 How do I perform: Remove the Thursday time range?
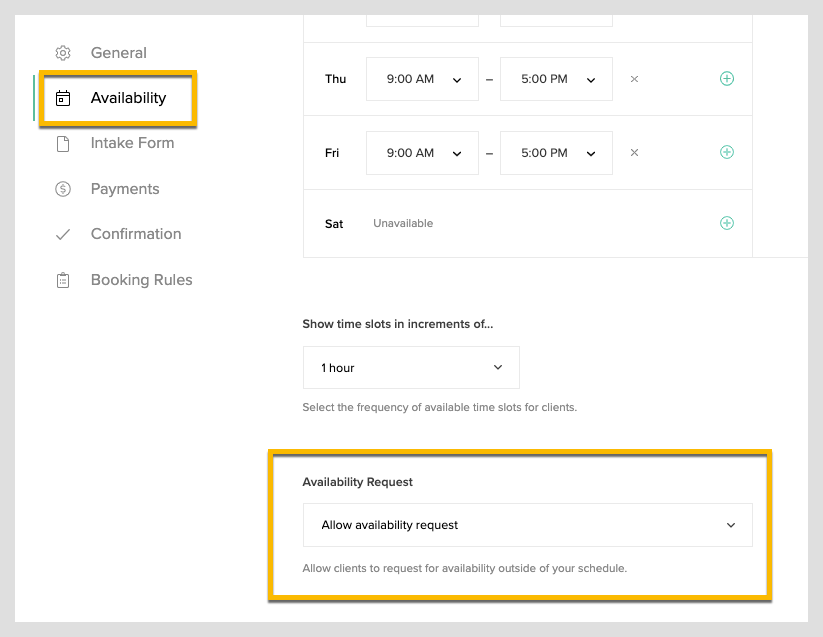[634, 79]
